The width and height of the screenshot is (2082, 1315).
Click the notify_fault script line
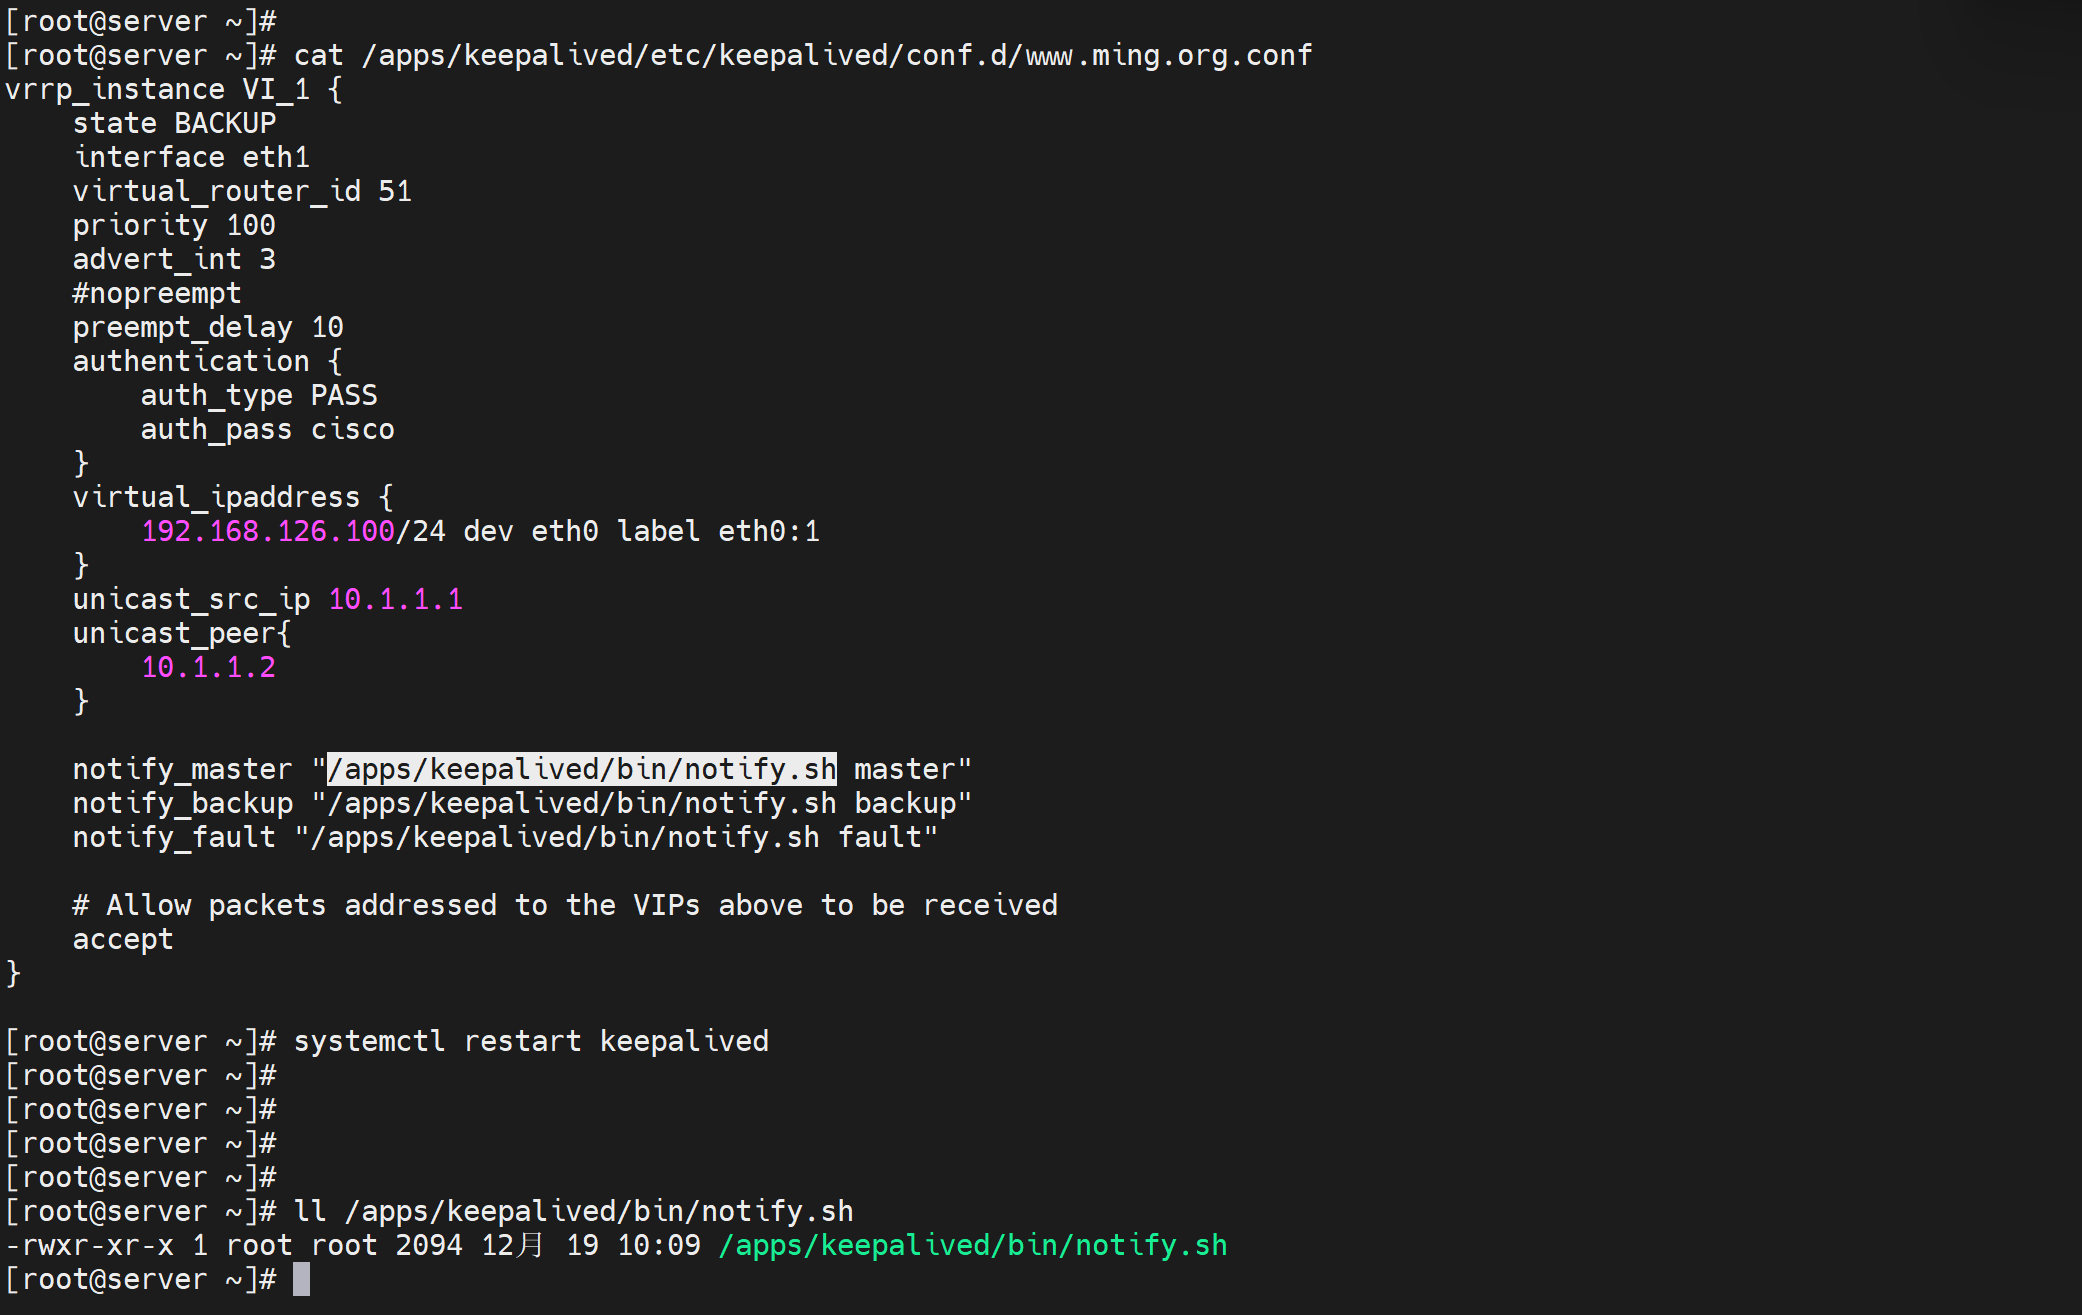pos(505,837)
